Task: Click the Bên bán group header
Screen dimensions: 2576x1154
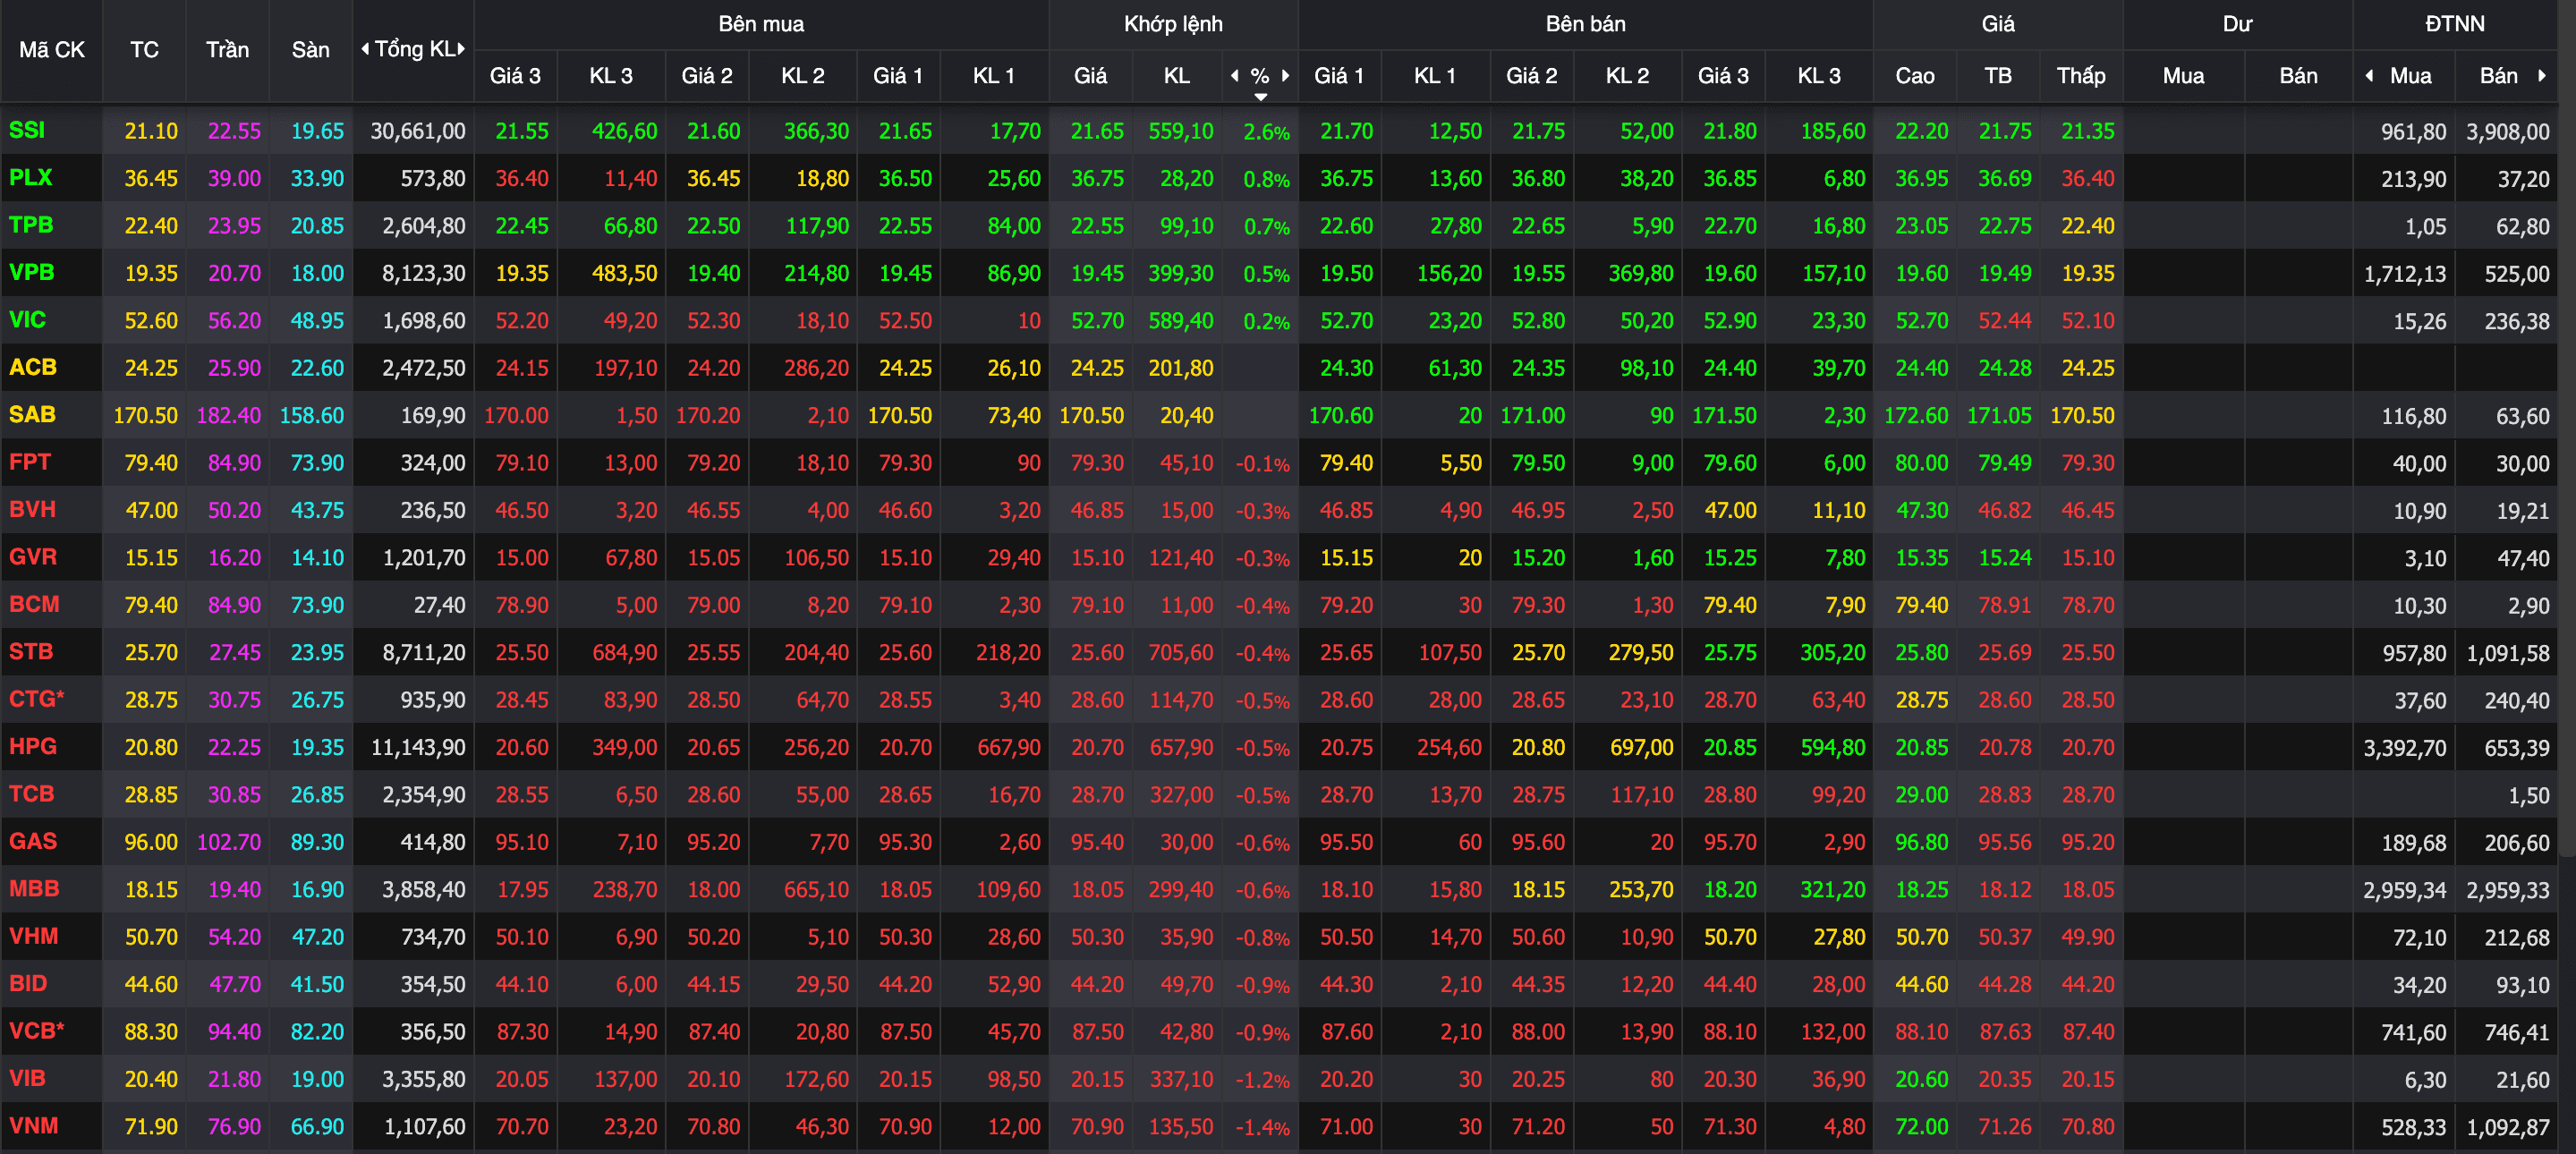Action: click(x=1586, y=24)
